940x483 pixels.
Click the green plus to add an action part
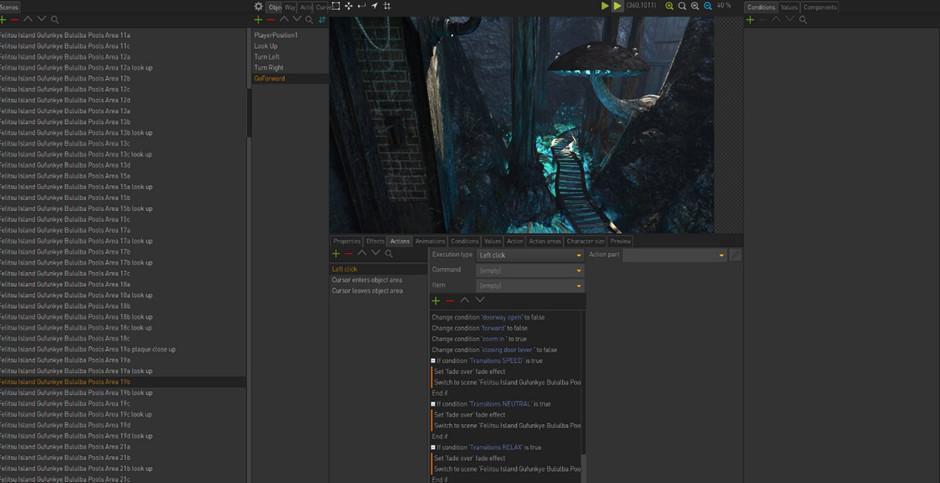pyautogui.click(x=436, y=300)
